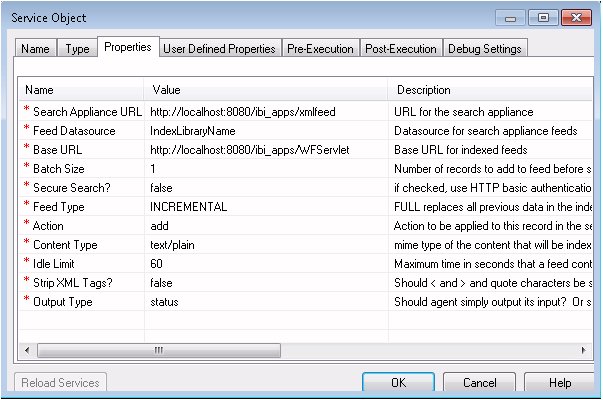Select the Action name cell
Screen dimensions: 603x400
tap(82, 226)
